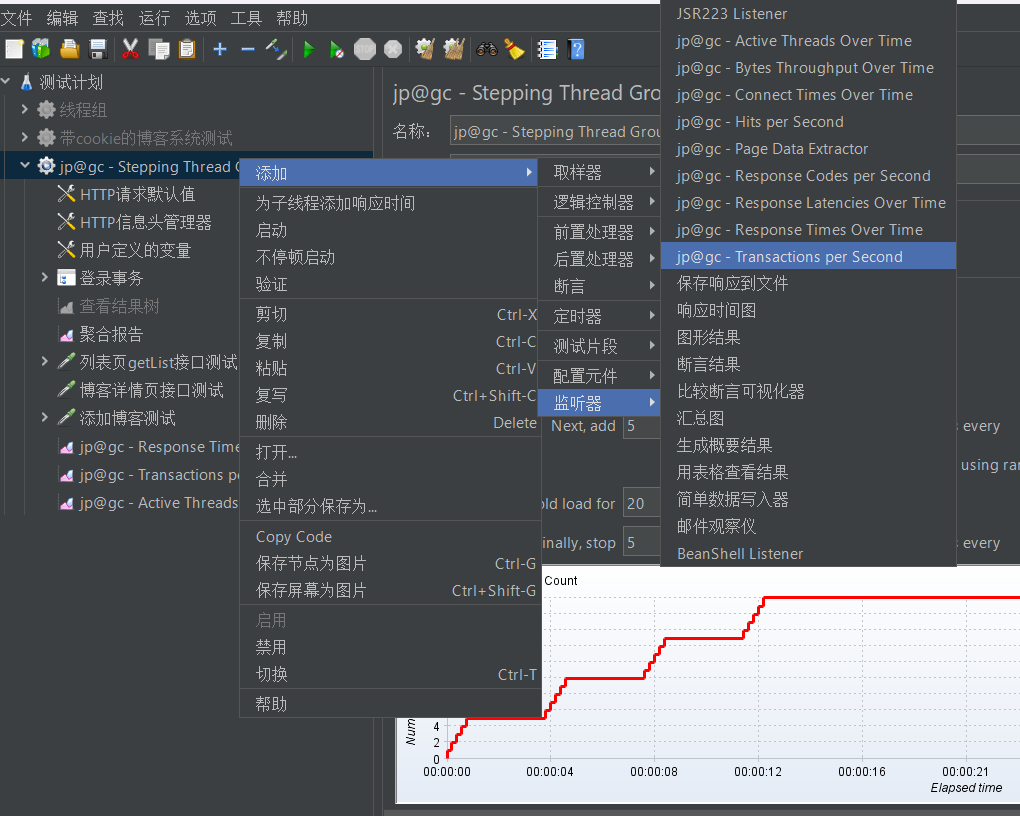The image size is (1020, 816).
Task: Click Start no pauses icon
Action: tap(336, 49)
